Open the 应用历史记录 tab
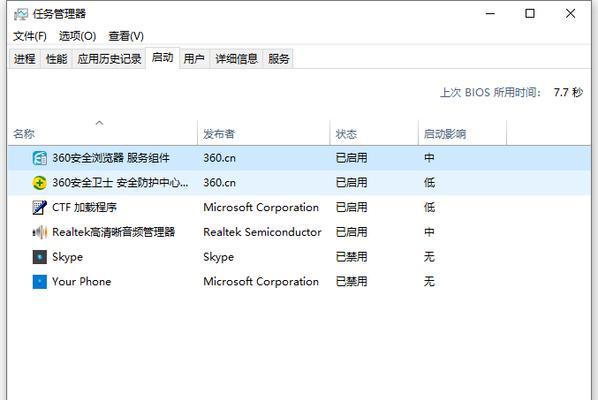598x400 pixels. pyautogui.click(x=109, y=59)
